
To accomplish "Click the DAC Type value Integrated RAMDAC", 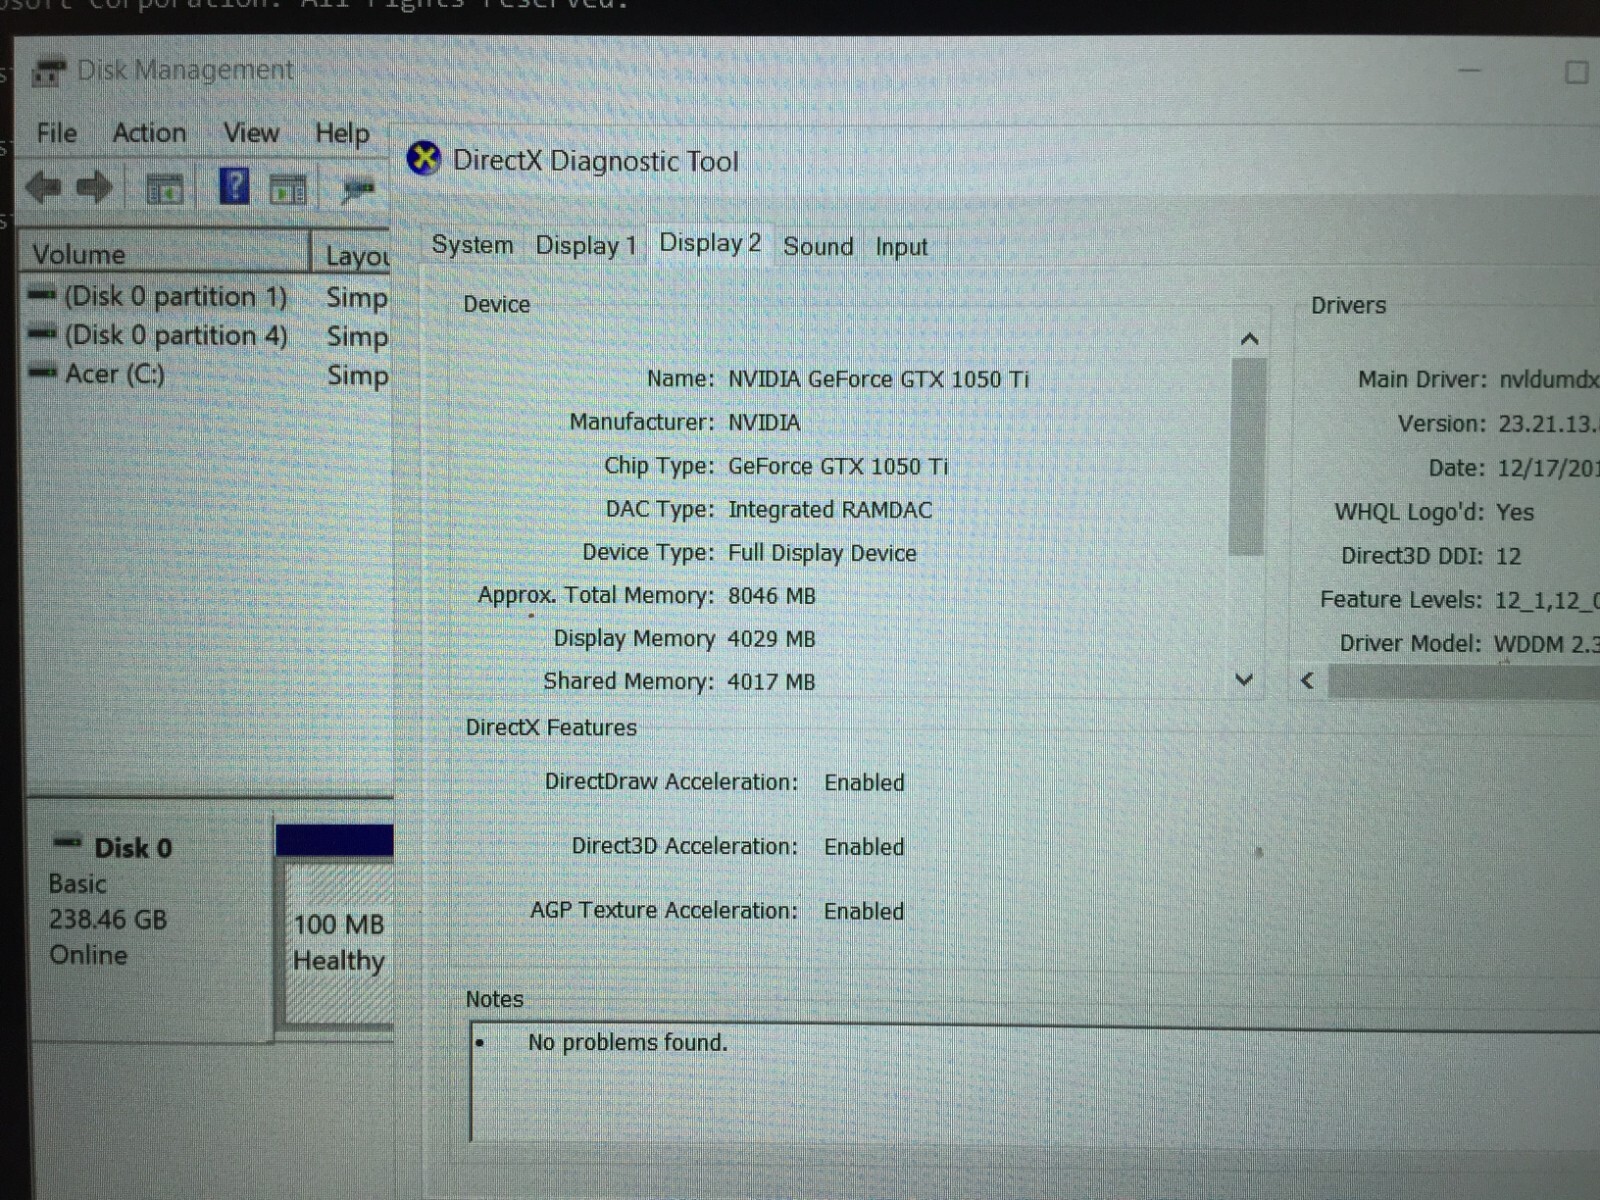I will (x=830, y=510).
